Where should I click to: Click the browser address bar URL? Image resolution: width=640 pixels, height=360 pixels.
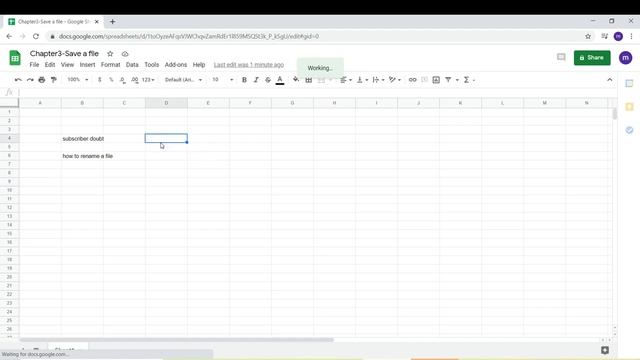(x=189, y=36)
